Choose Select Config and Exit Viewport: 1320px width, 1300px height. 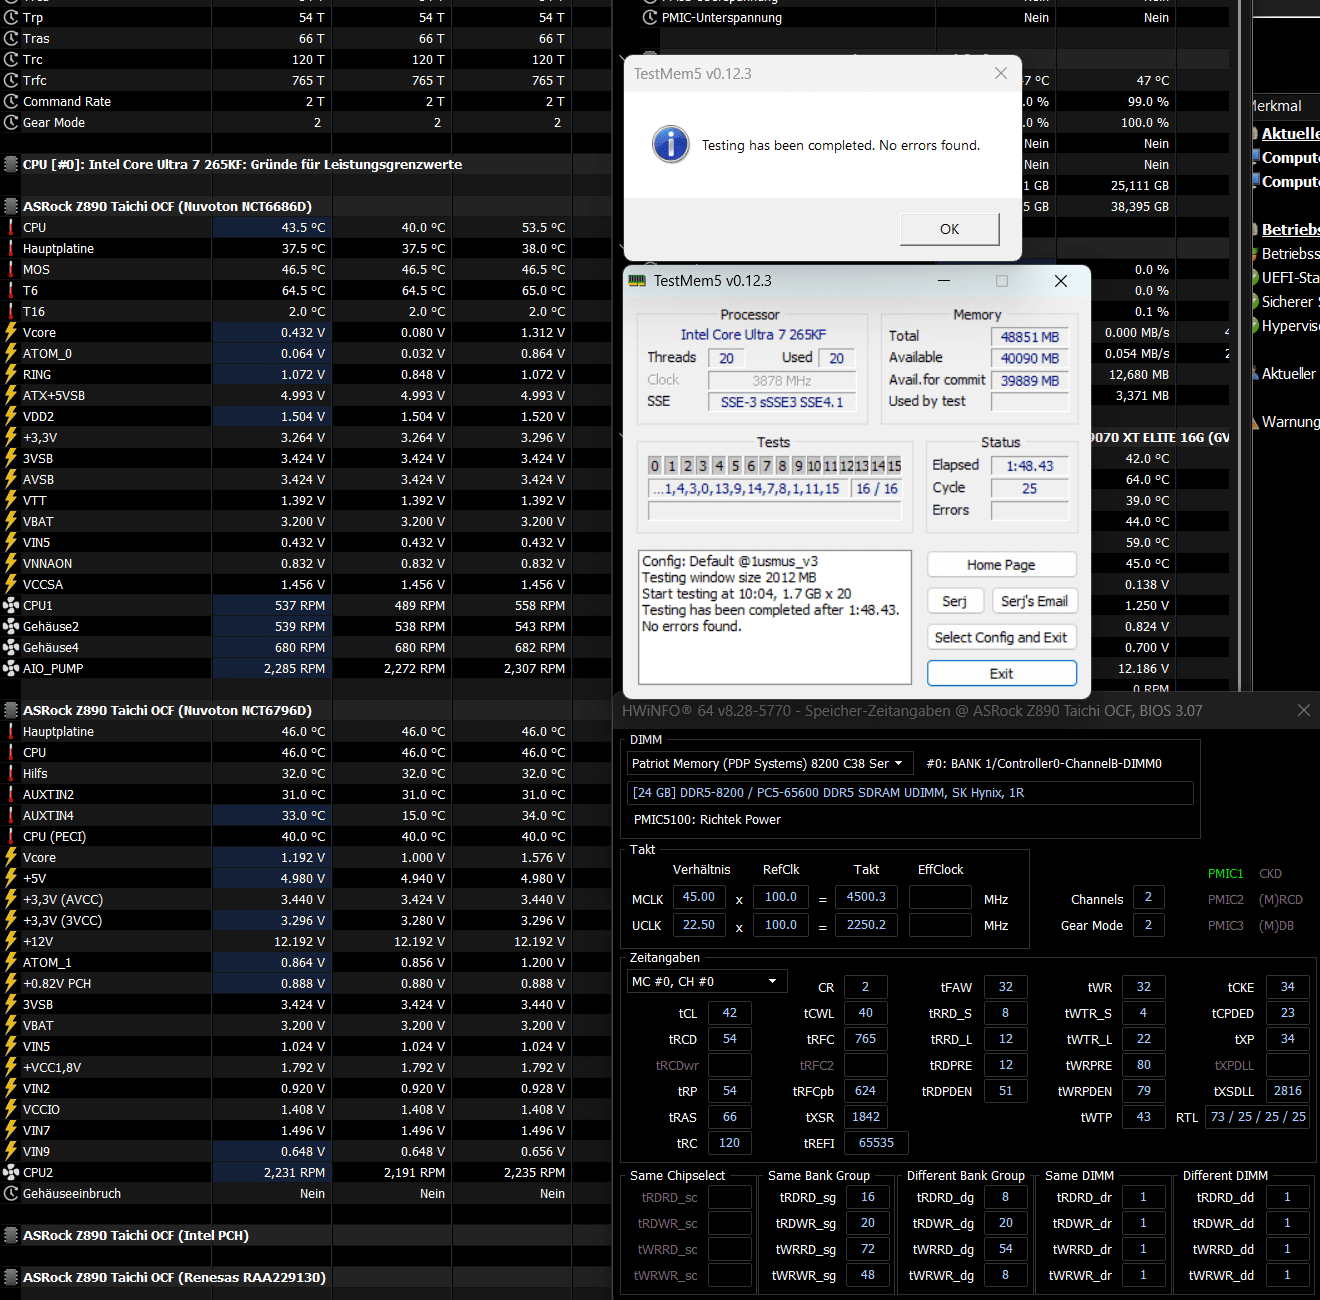pyautogui.click(x=1001, y=637)
